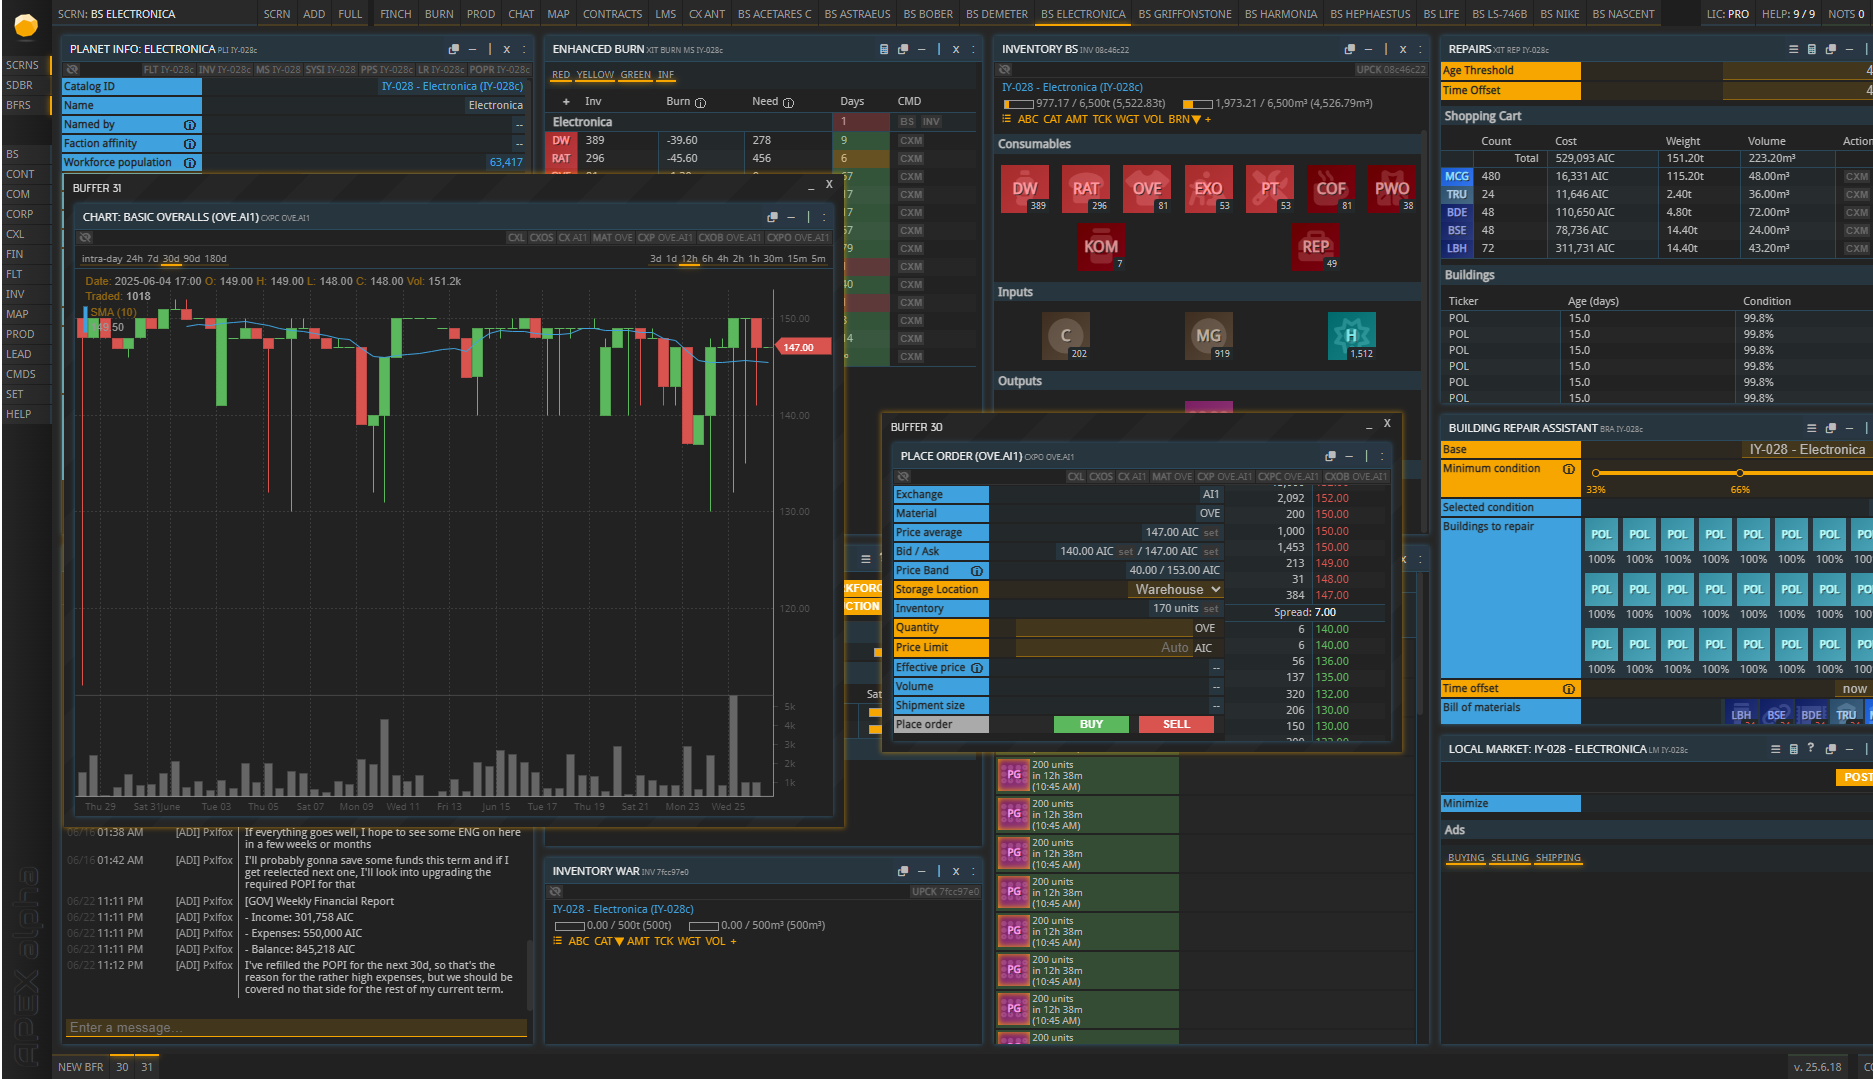This screenshot has width=1873, height=1079.
Task: Open the PROD item in left sidebar
Action: pyautogui.click(x=20, y=334)
